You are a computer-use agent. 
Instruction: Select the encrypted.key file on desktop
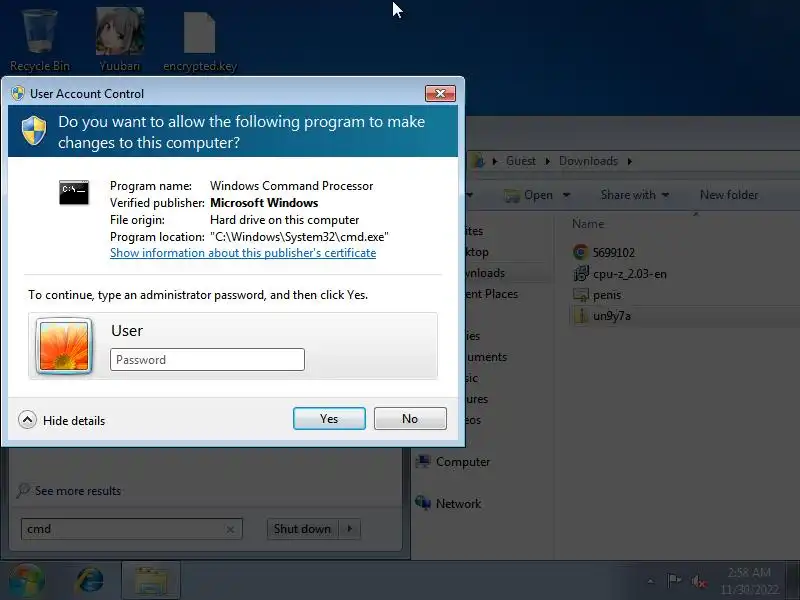click(199, 43)
